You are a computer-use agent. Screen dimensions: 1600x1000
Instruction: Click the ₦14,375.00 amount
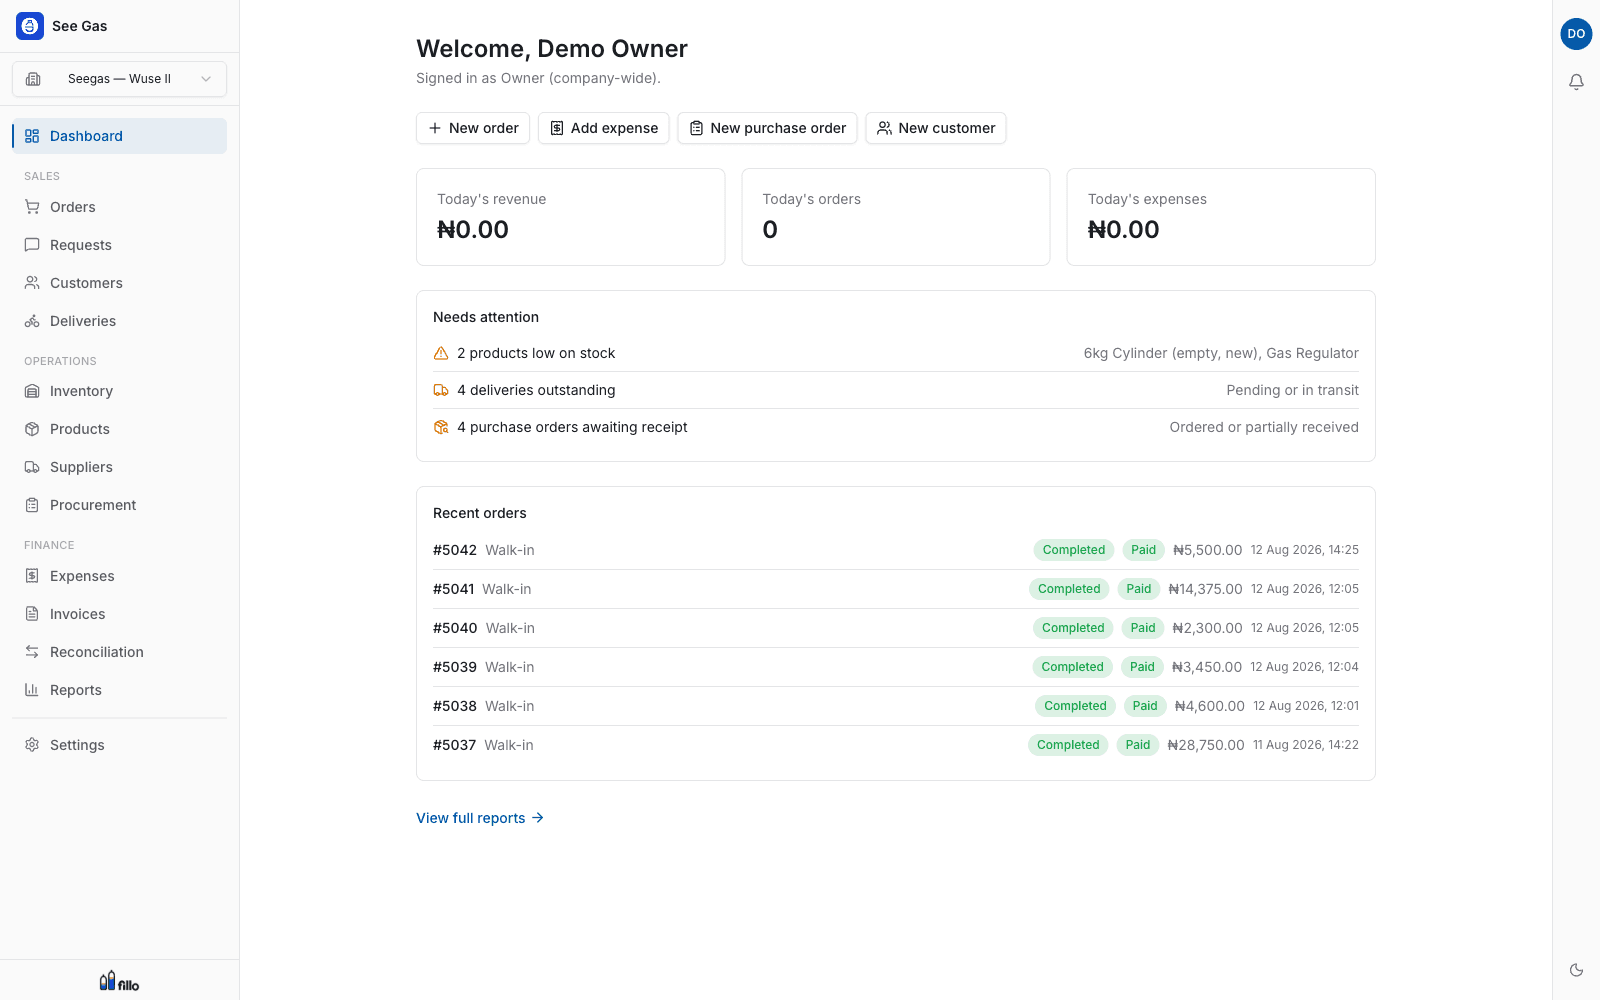coord(1205,589)
